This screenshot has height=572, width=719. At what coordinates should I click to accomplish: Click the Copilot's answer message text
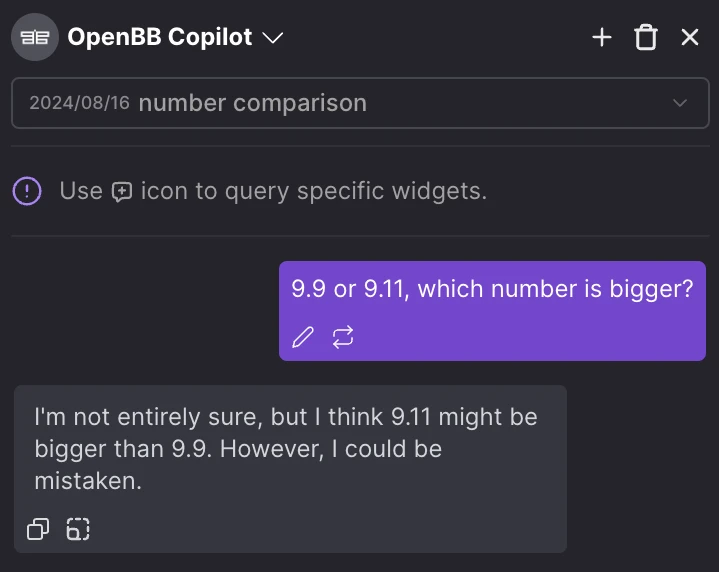(x=285, y=448)
